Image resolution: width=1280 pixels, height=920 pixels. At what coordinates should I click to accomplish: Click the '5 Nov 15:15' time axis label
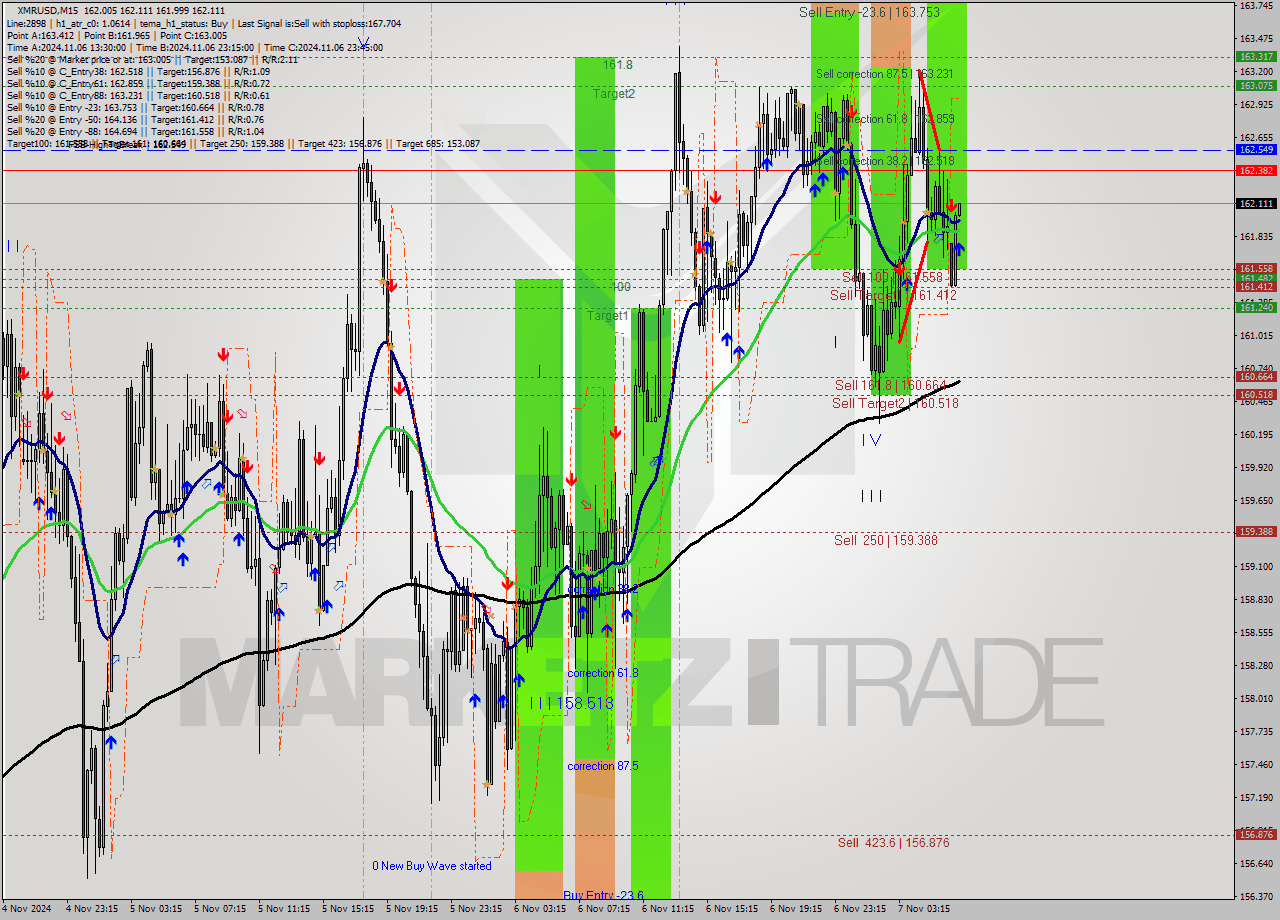(348, 909)
